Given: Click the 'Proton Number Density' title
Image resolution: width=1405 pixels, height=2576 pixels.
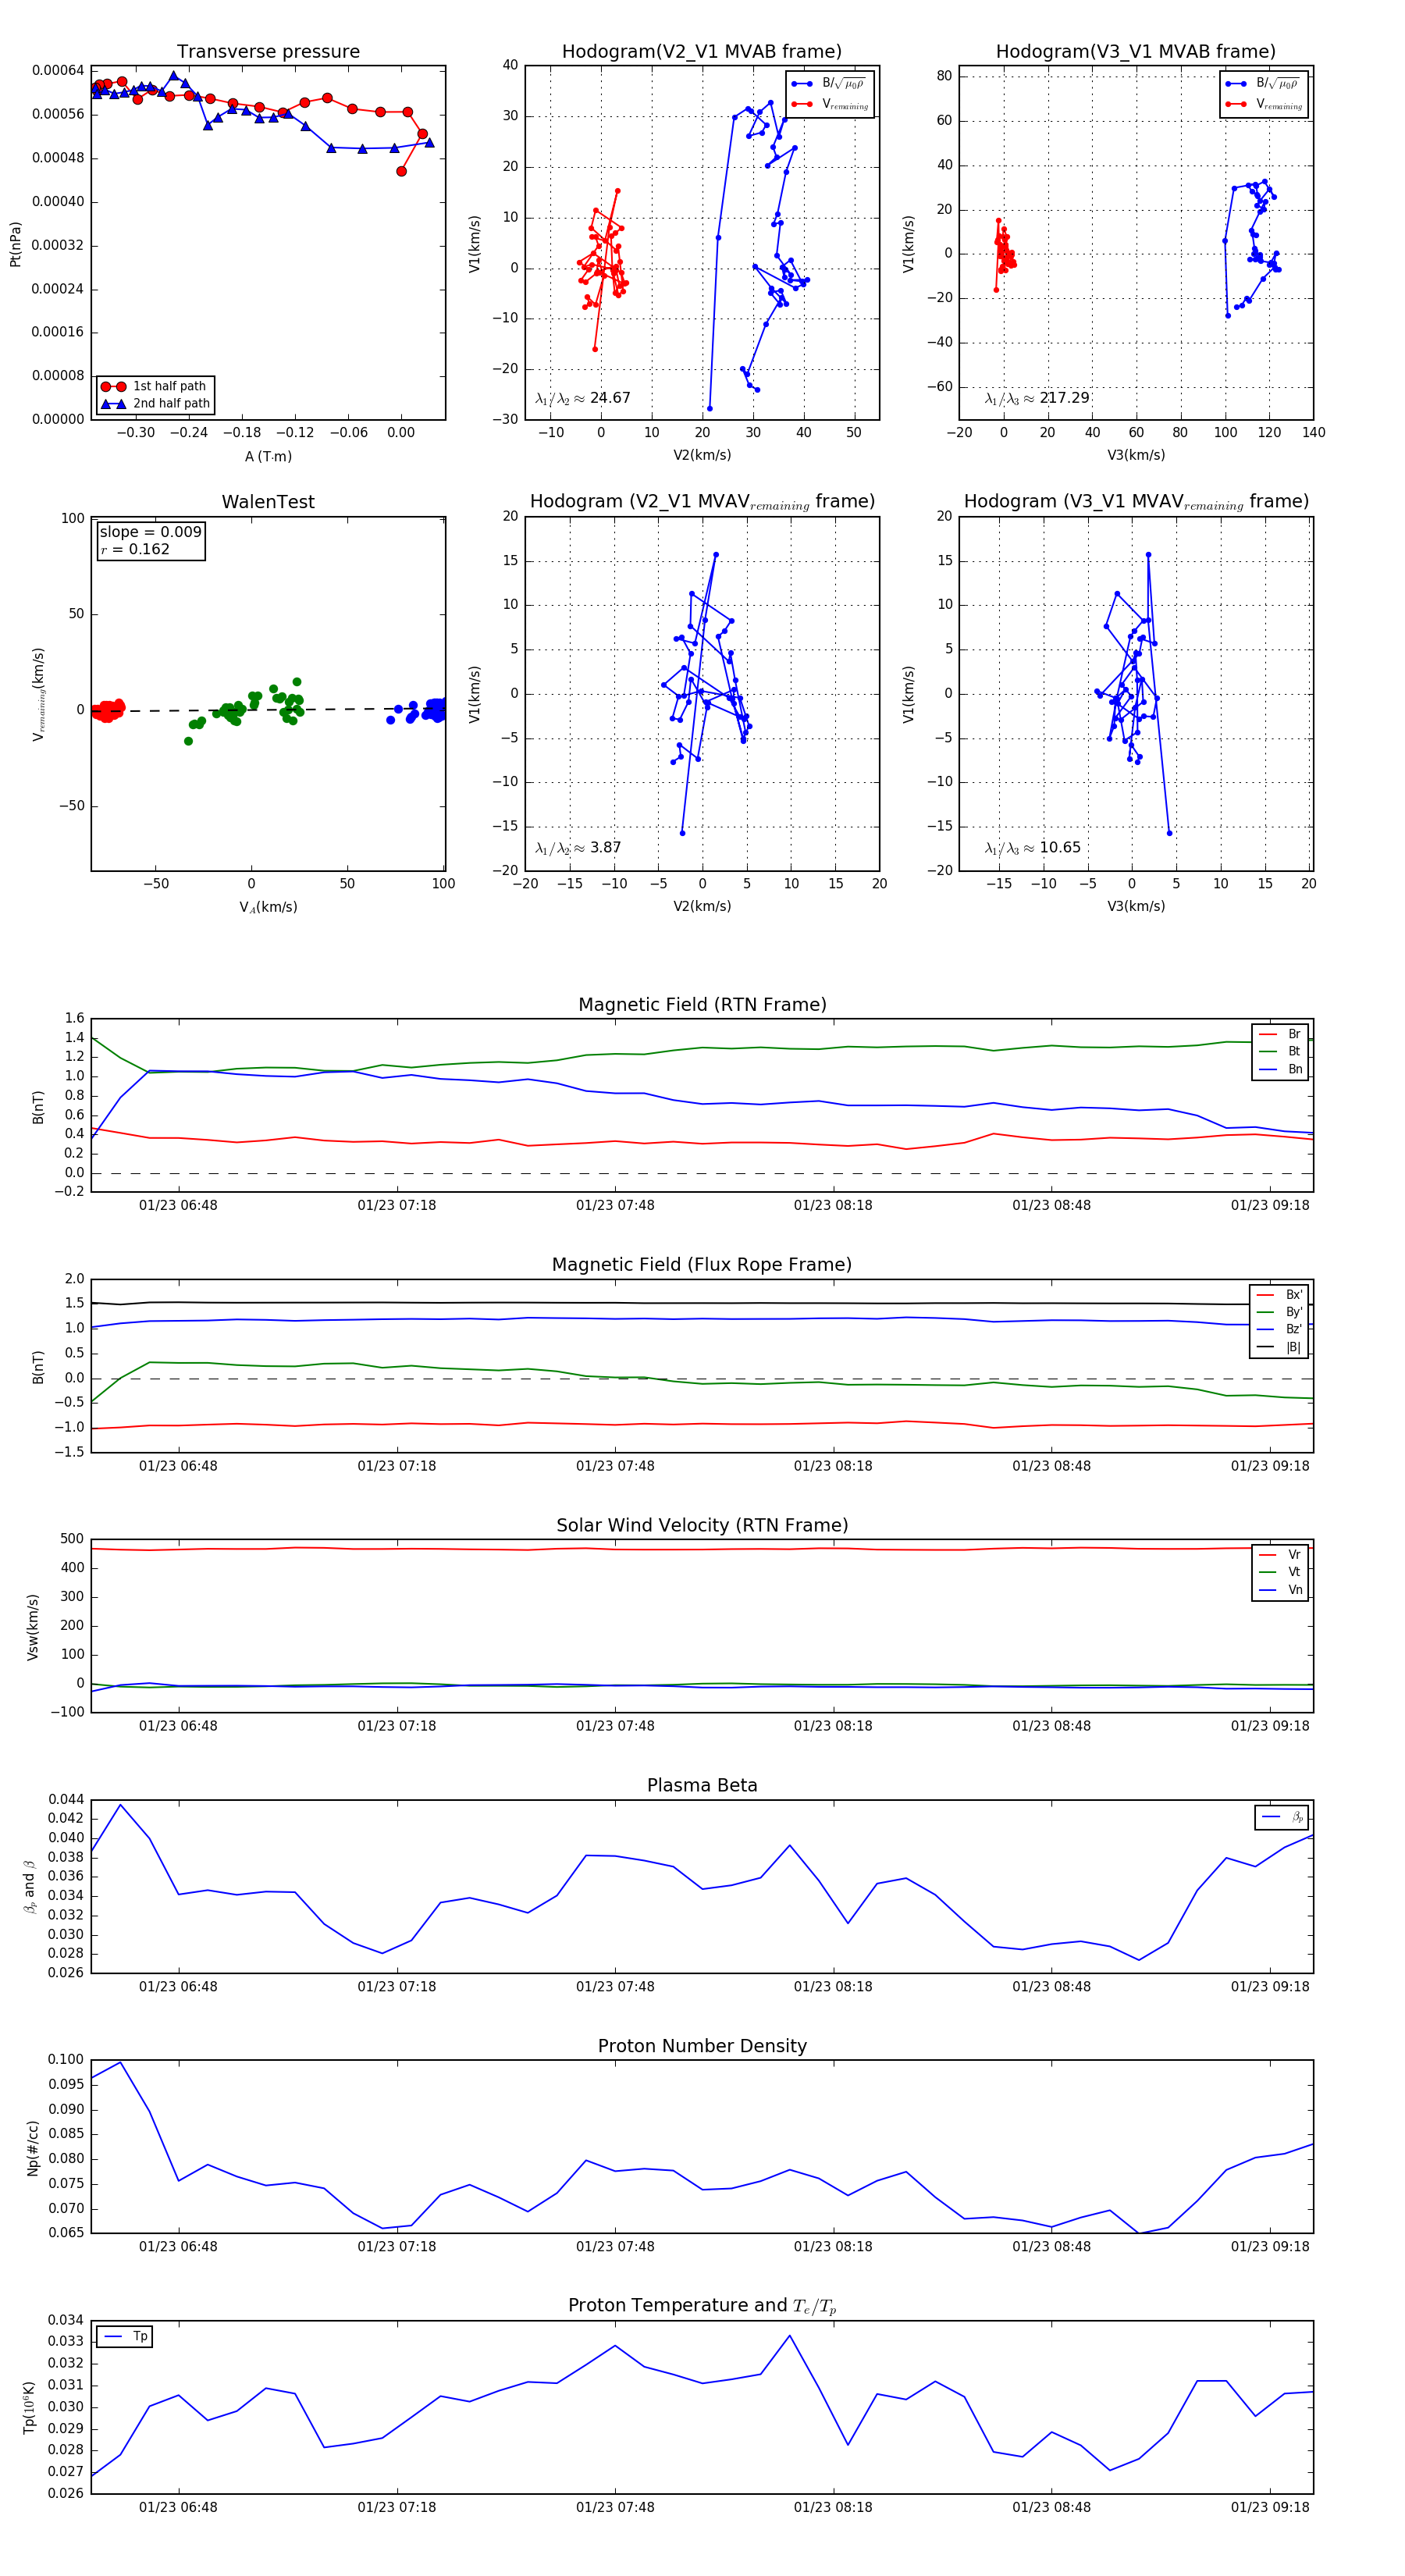Looking at the screenshot, I should point(702,2046).
